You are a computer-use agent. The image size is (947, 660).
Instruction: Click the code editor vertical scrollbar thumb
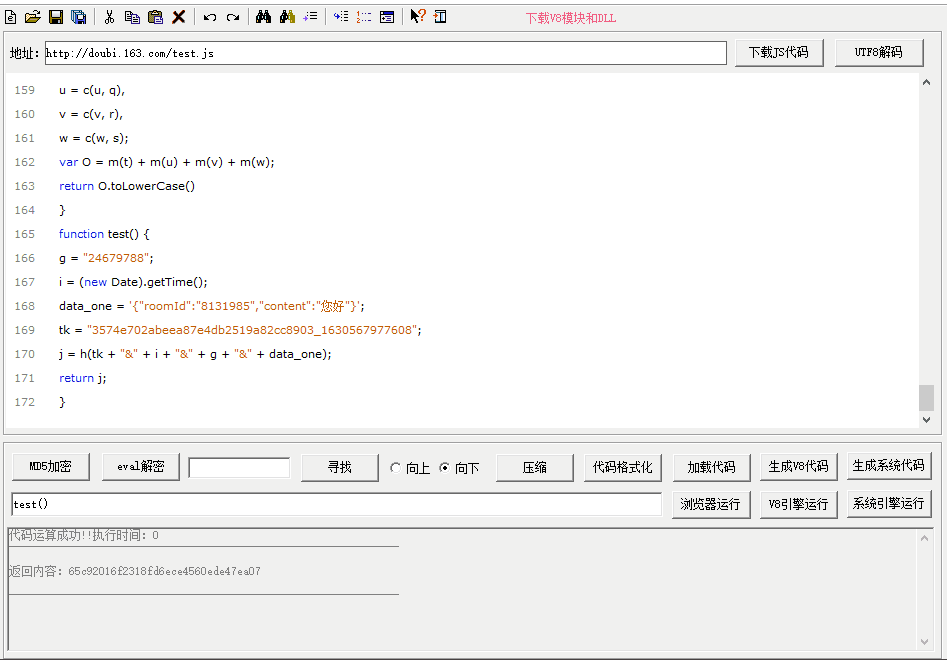[x=926, y=397]
